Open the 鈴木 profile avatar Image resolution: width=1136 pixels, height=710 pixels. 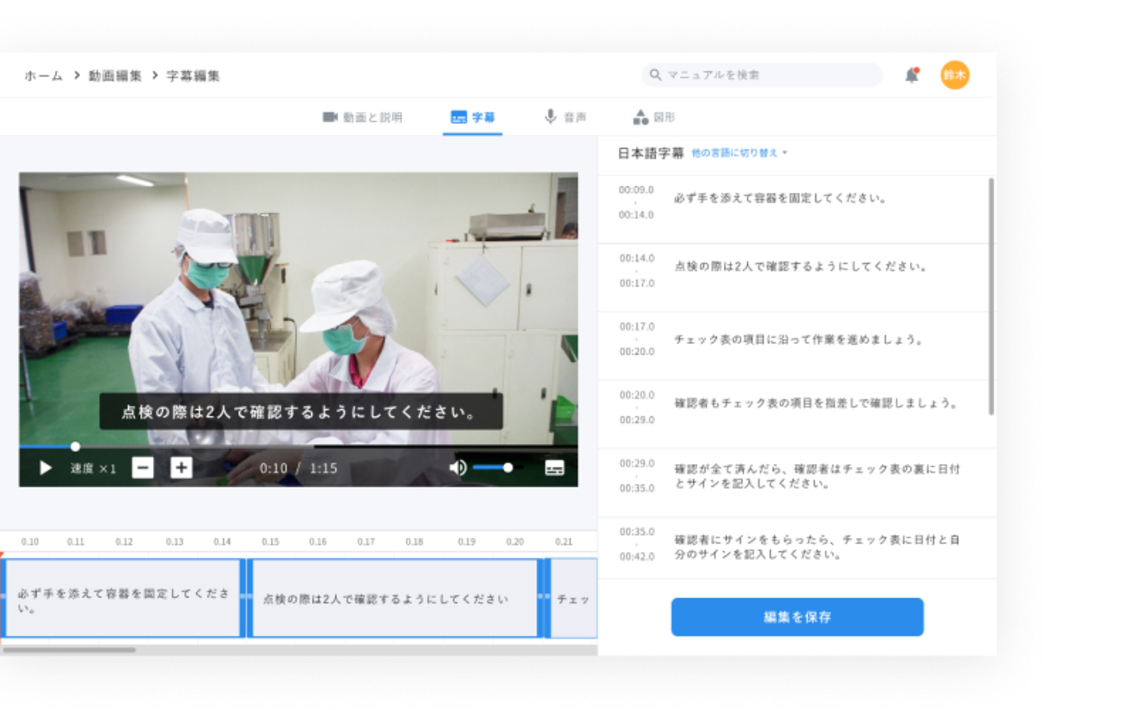point(954,74)
